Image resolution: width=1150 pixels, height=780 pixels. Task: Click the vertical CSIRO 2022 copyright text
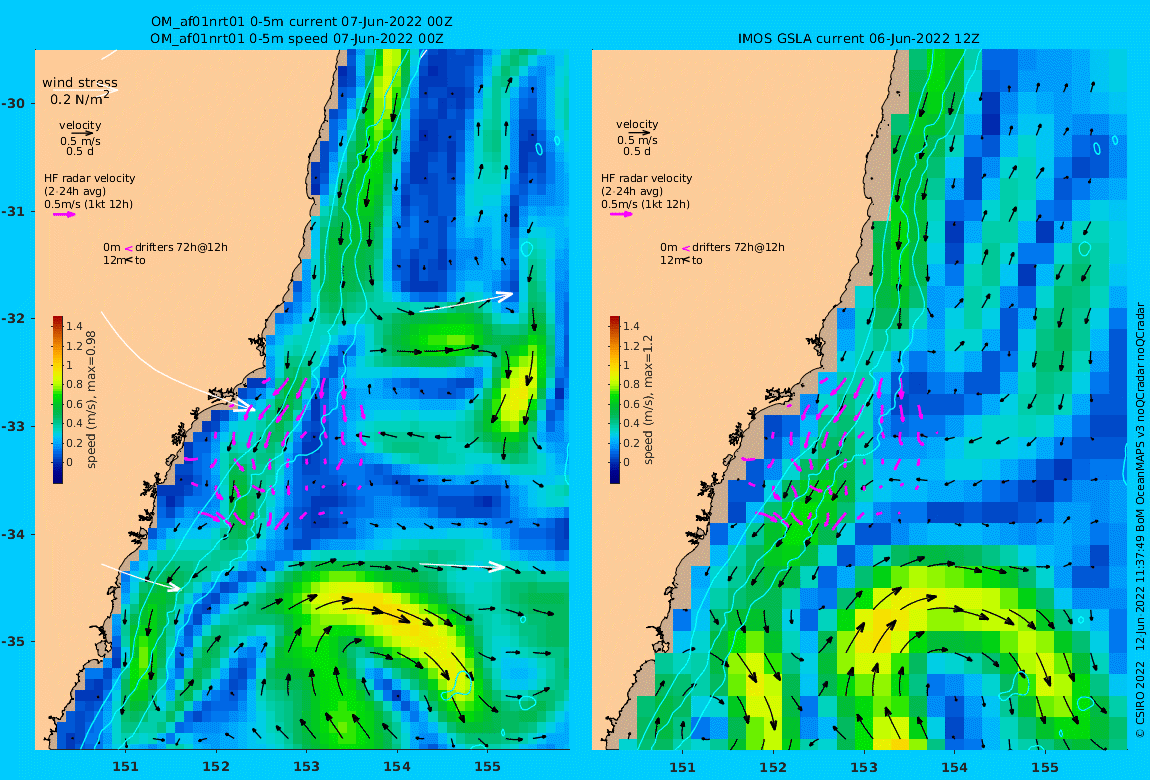[x=1140, y=520]
